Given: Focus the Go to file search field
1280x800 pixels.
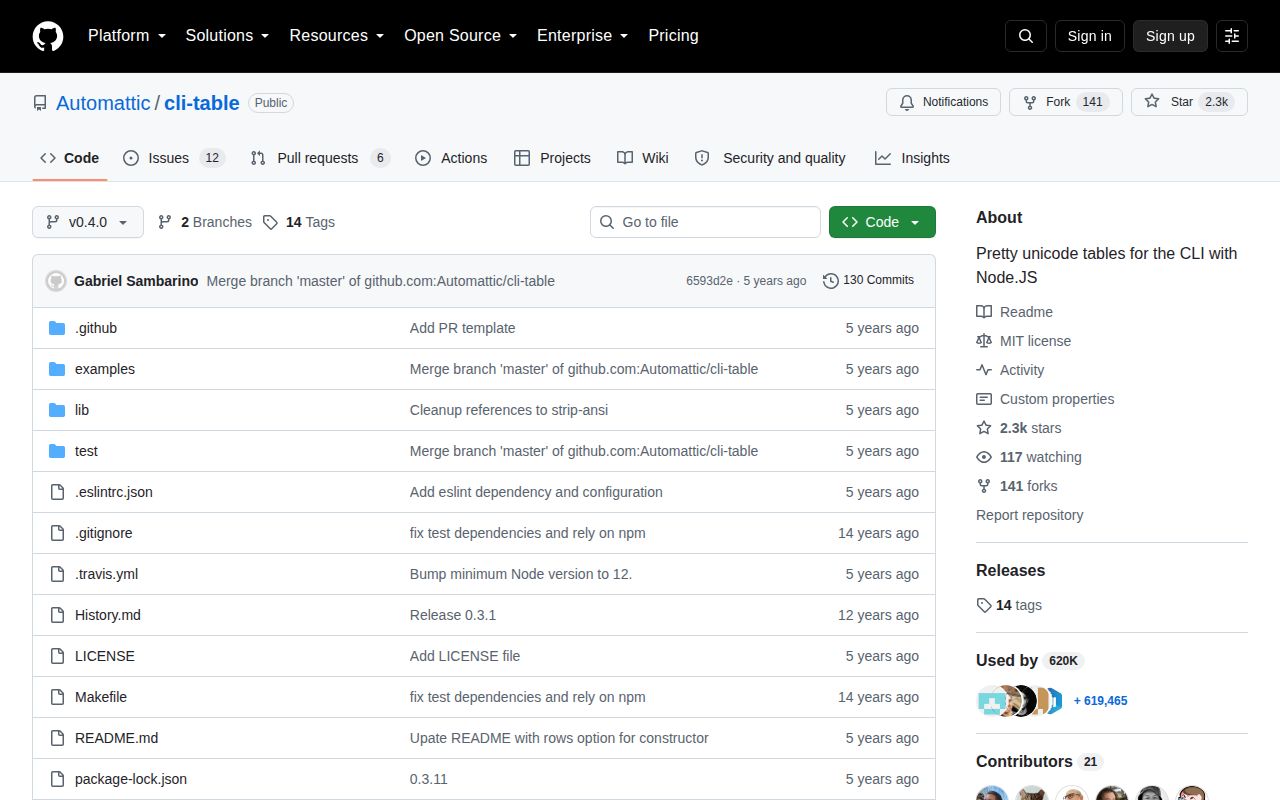Looking at the screenshot, I should click(x=705, y=222).
